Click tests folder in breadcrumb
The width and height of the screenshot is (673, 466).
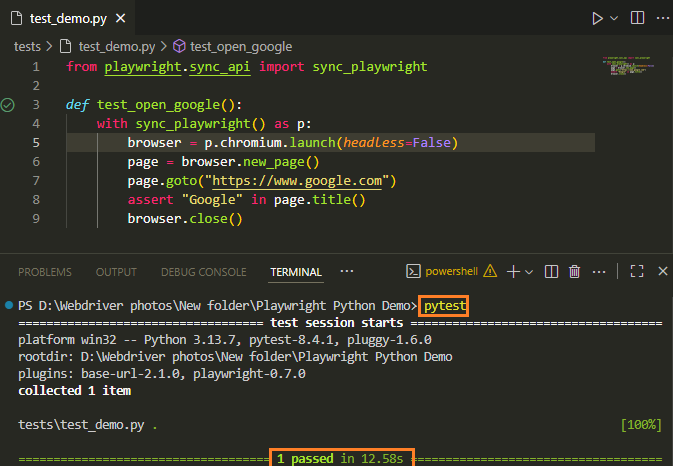coord(27,46)
